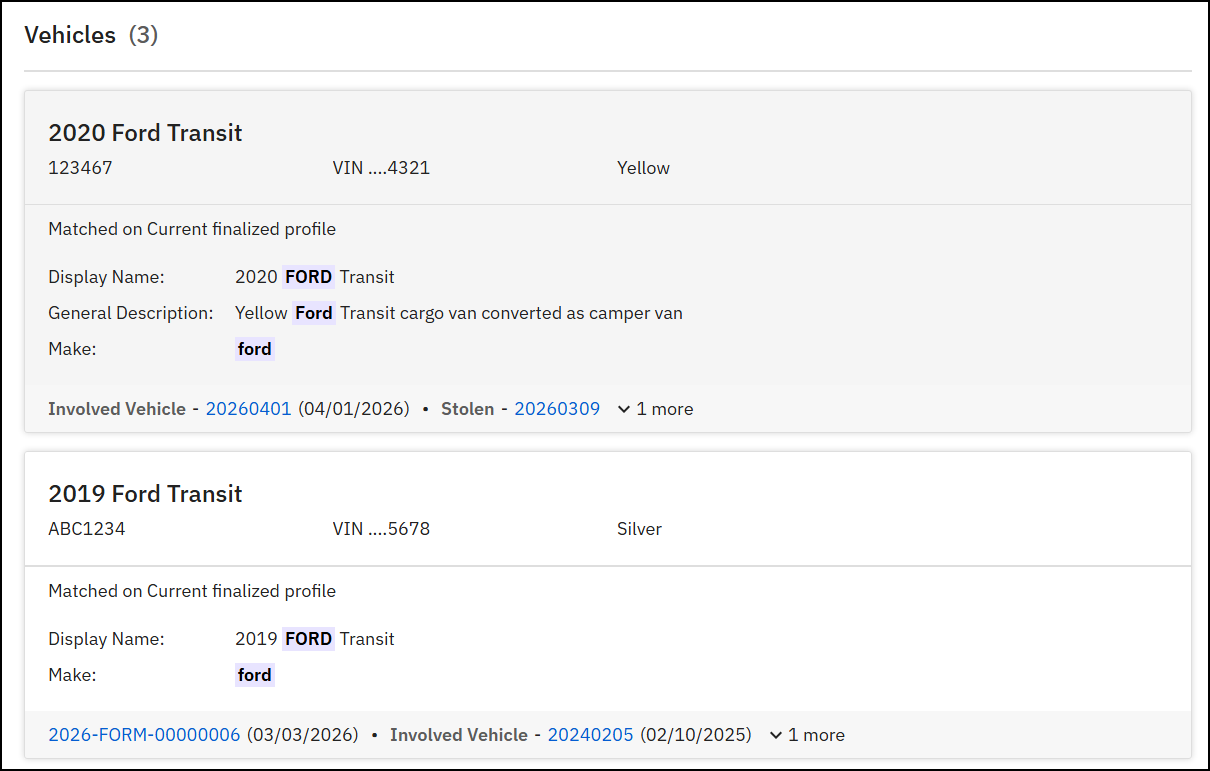Screen dimensions: 1210x771
Task: Select license plate 123467
Action: (80, 167)
